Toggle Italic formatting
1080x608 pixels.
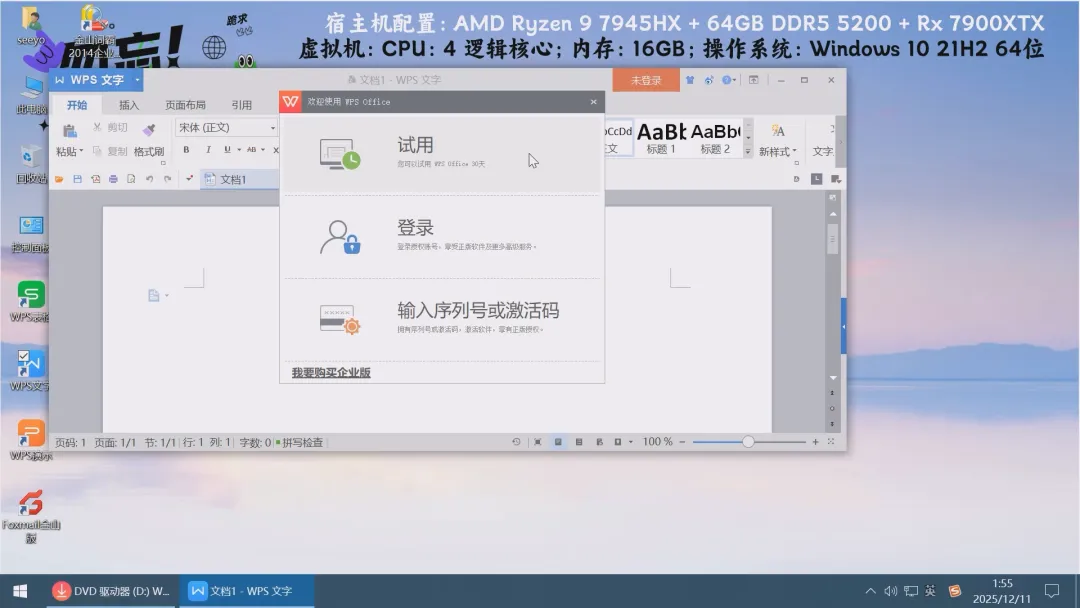coord(208,149)
